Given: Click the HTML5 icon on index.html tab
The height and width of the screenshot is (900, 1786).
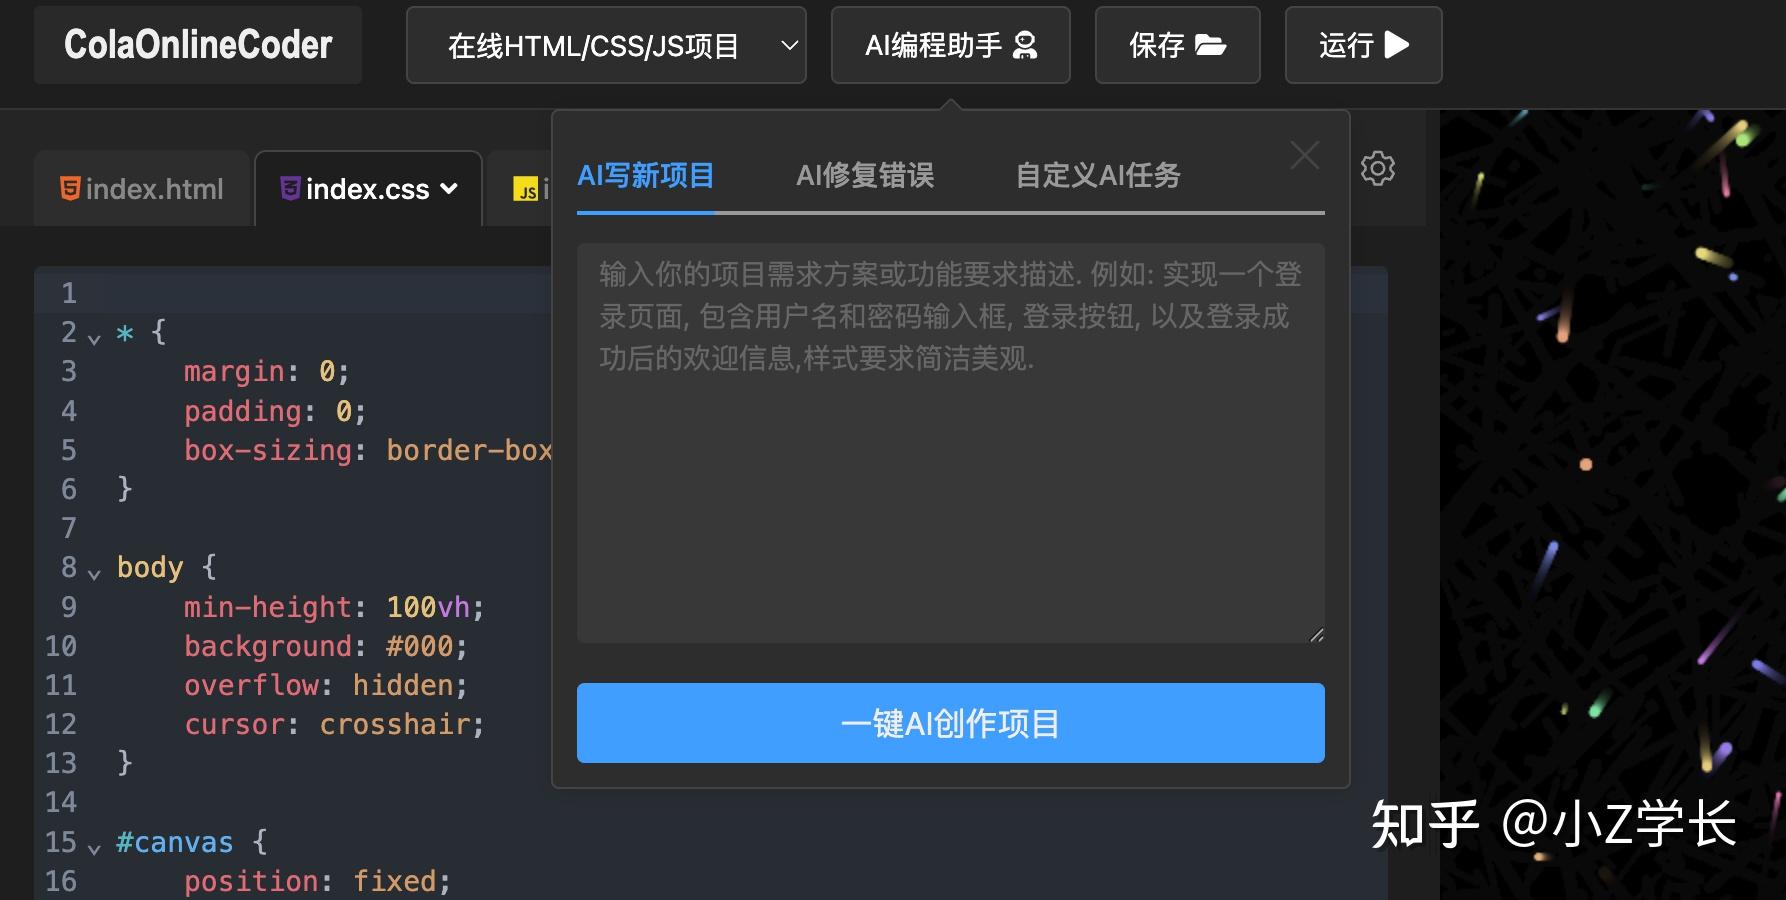Looking at the screenshot, I should coord(70,188).
